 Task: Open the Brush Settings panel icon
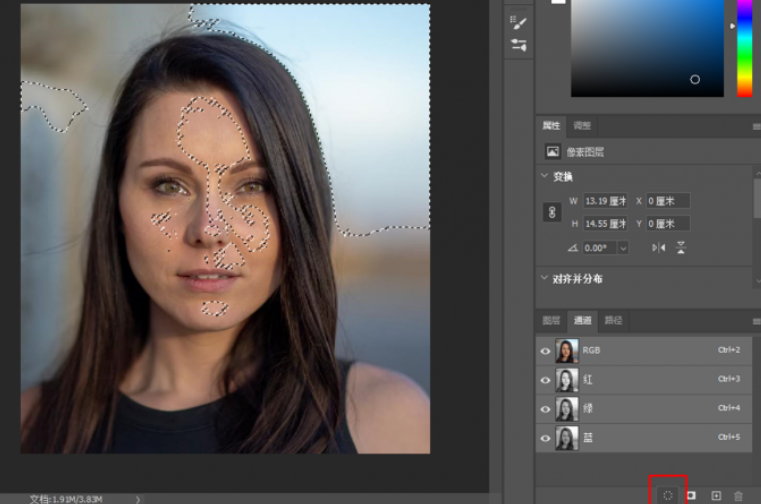coord(519,22)
